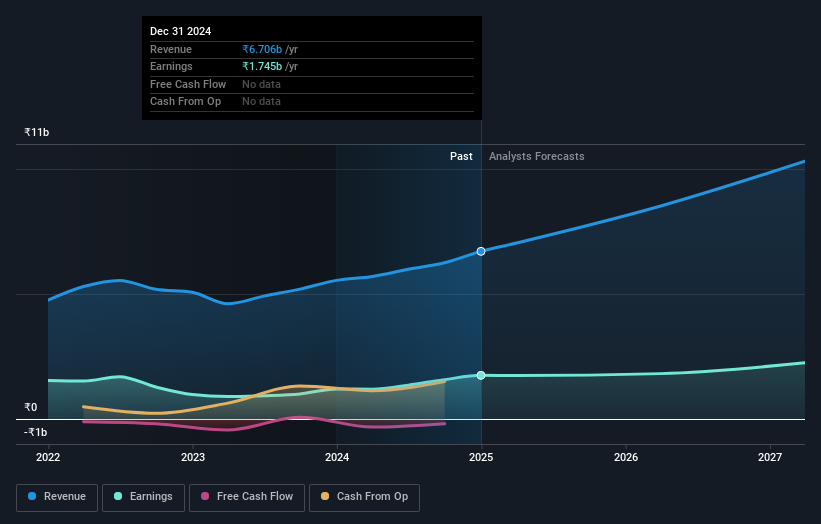
Task: Click the Free Cash Flow tooltip row label
Action: click(188, 84)
